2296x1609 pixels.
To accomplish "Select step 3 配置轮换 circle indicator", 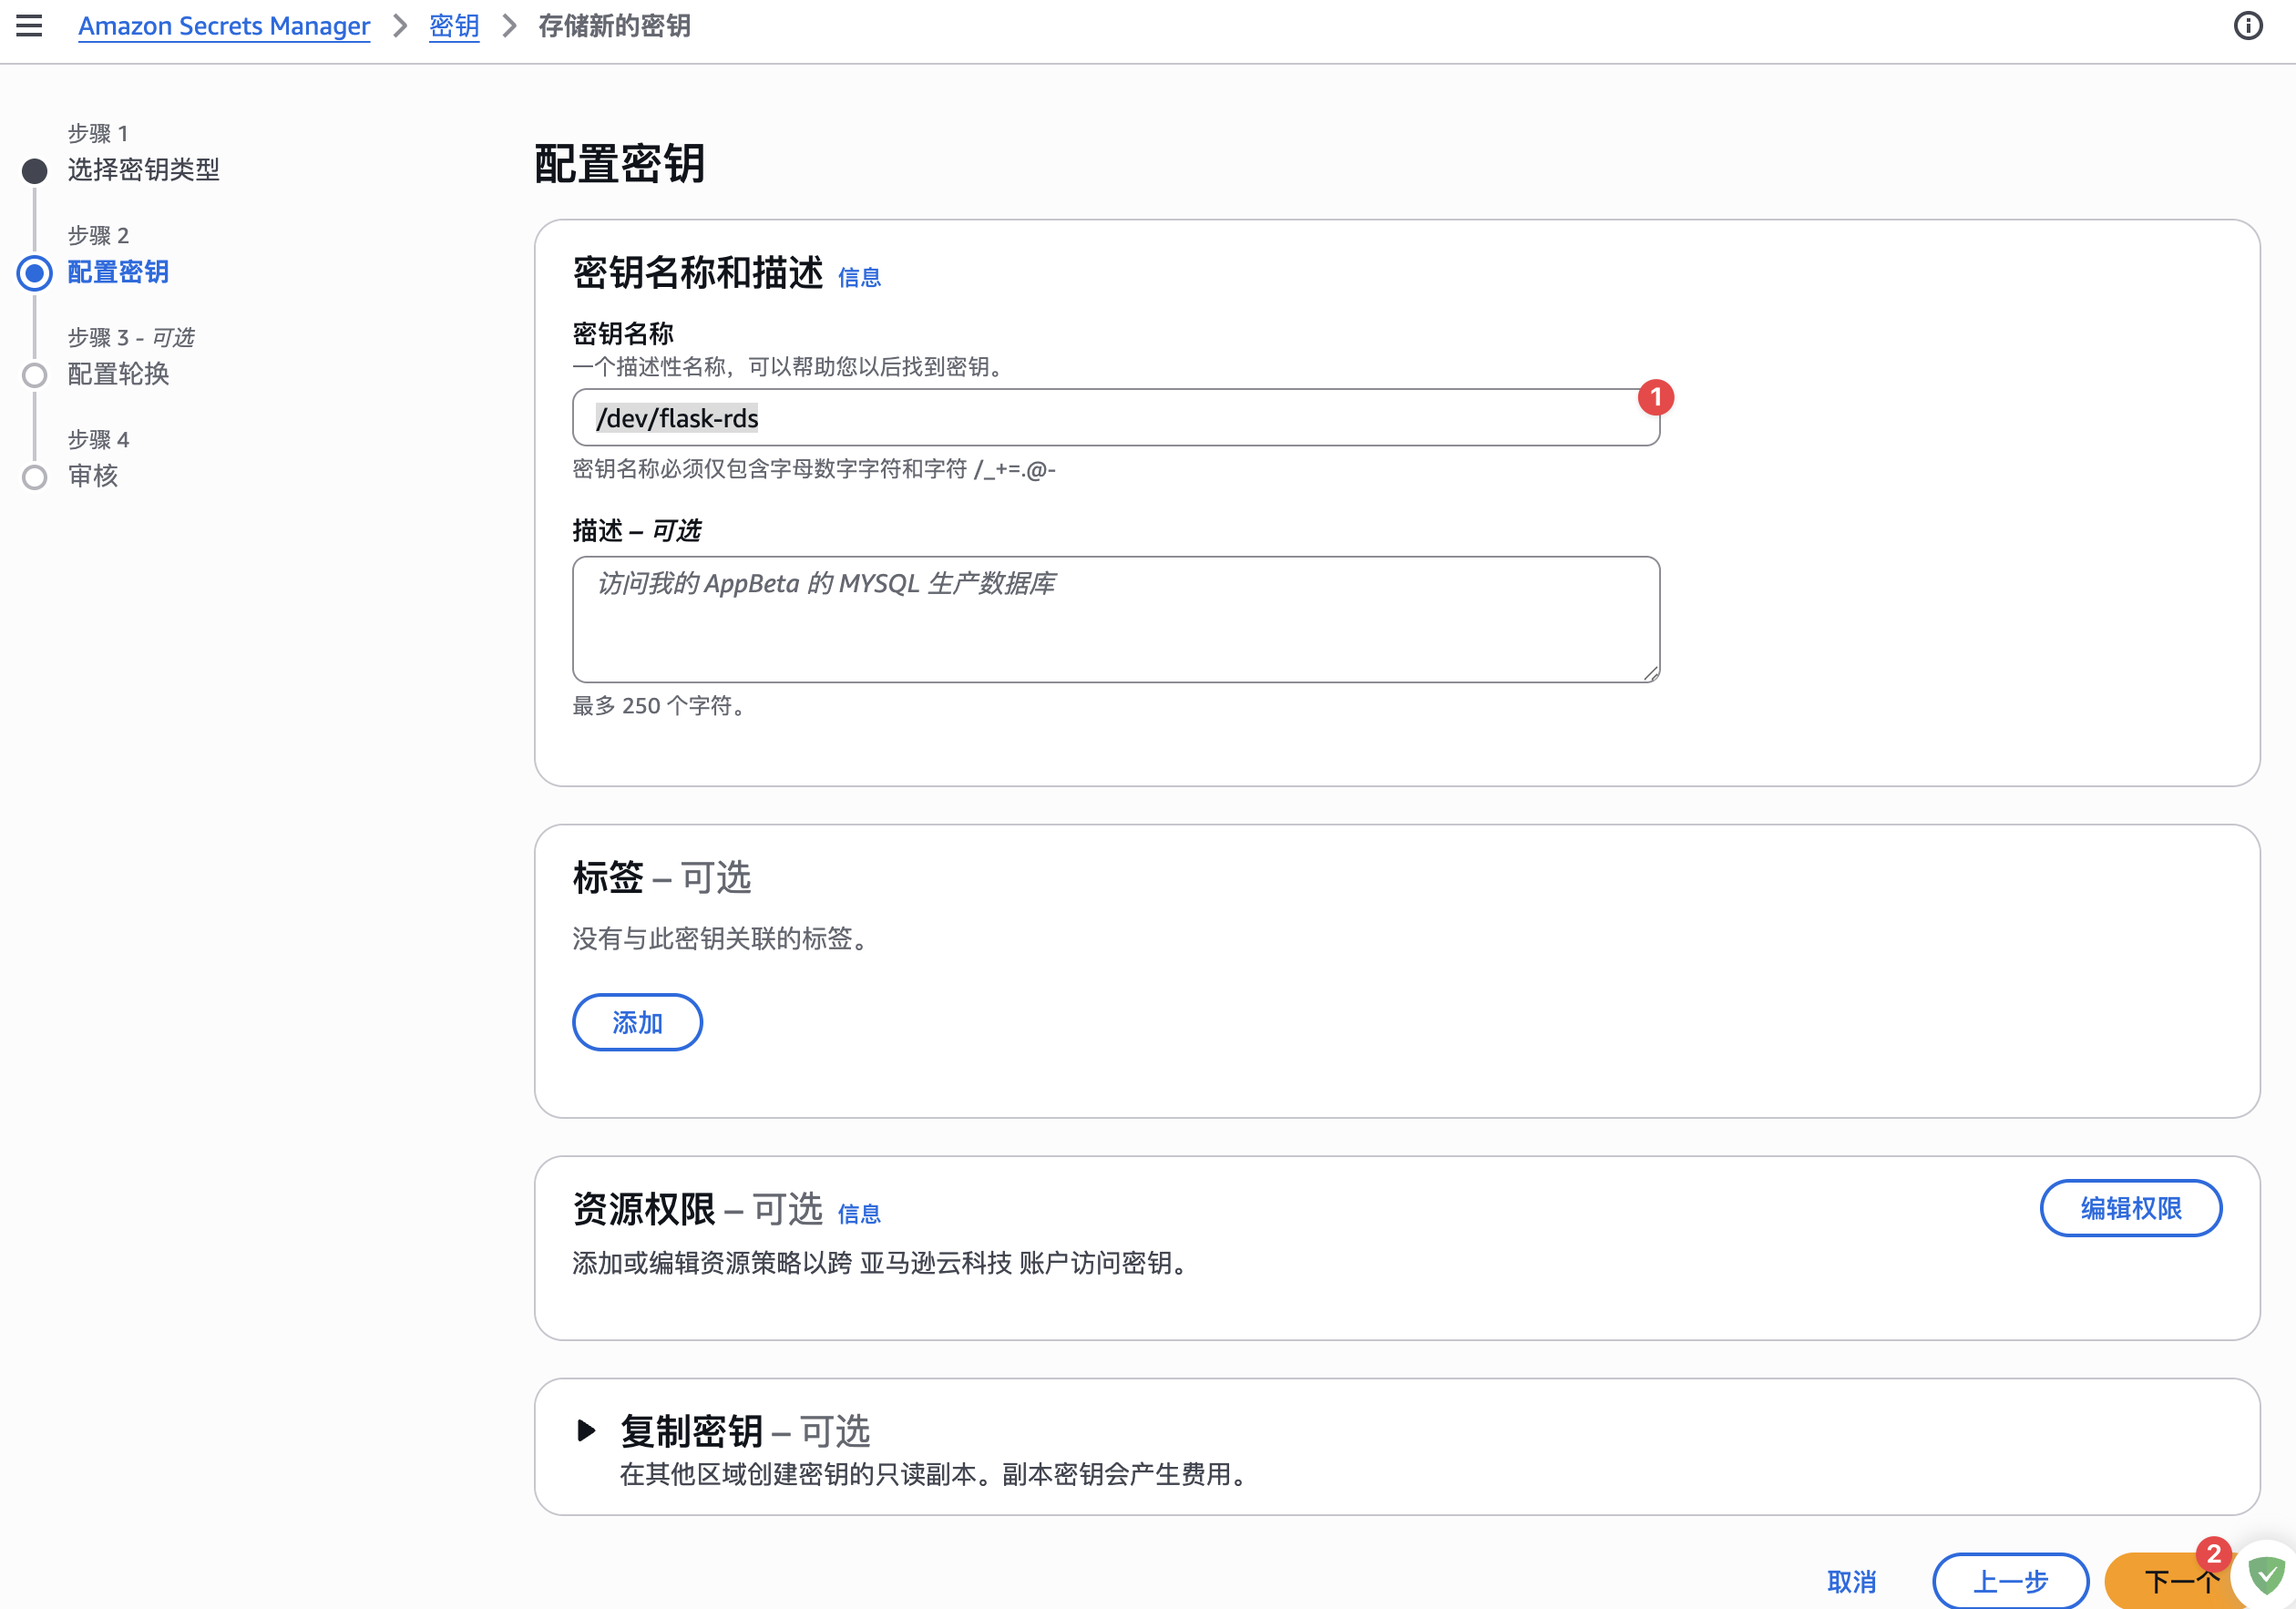I will point(35,375).
